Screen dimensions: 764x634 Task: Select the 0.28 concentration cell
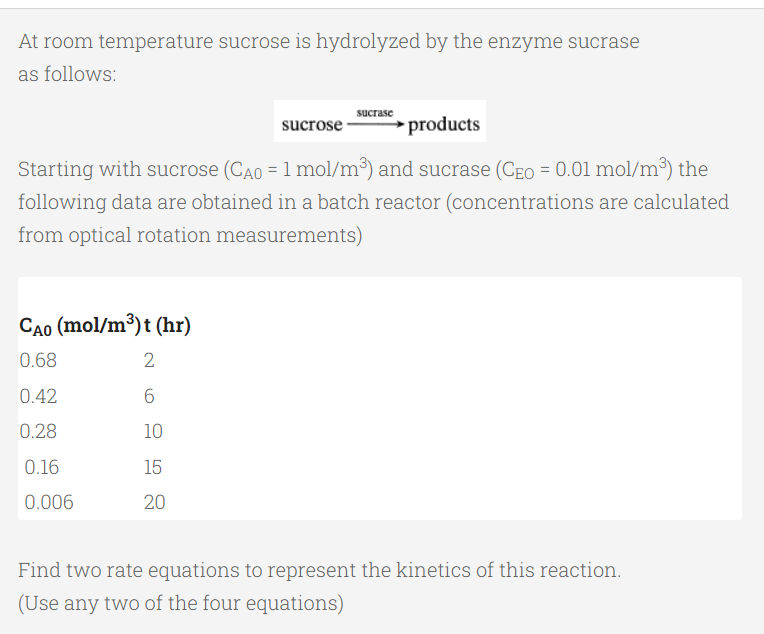pyautogui.click(x=38, y=431)
